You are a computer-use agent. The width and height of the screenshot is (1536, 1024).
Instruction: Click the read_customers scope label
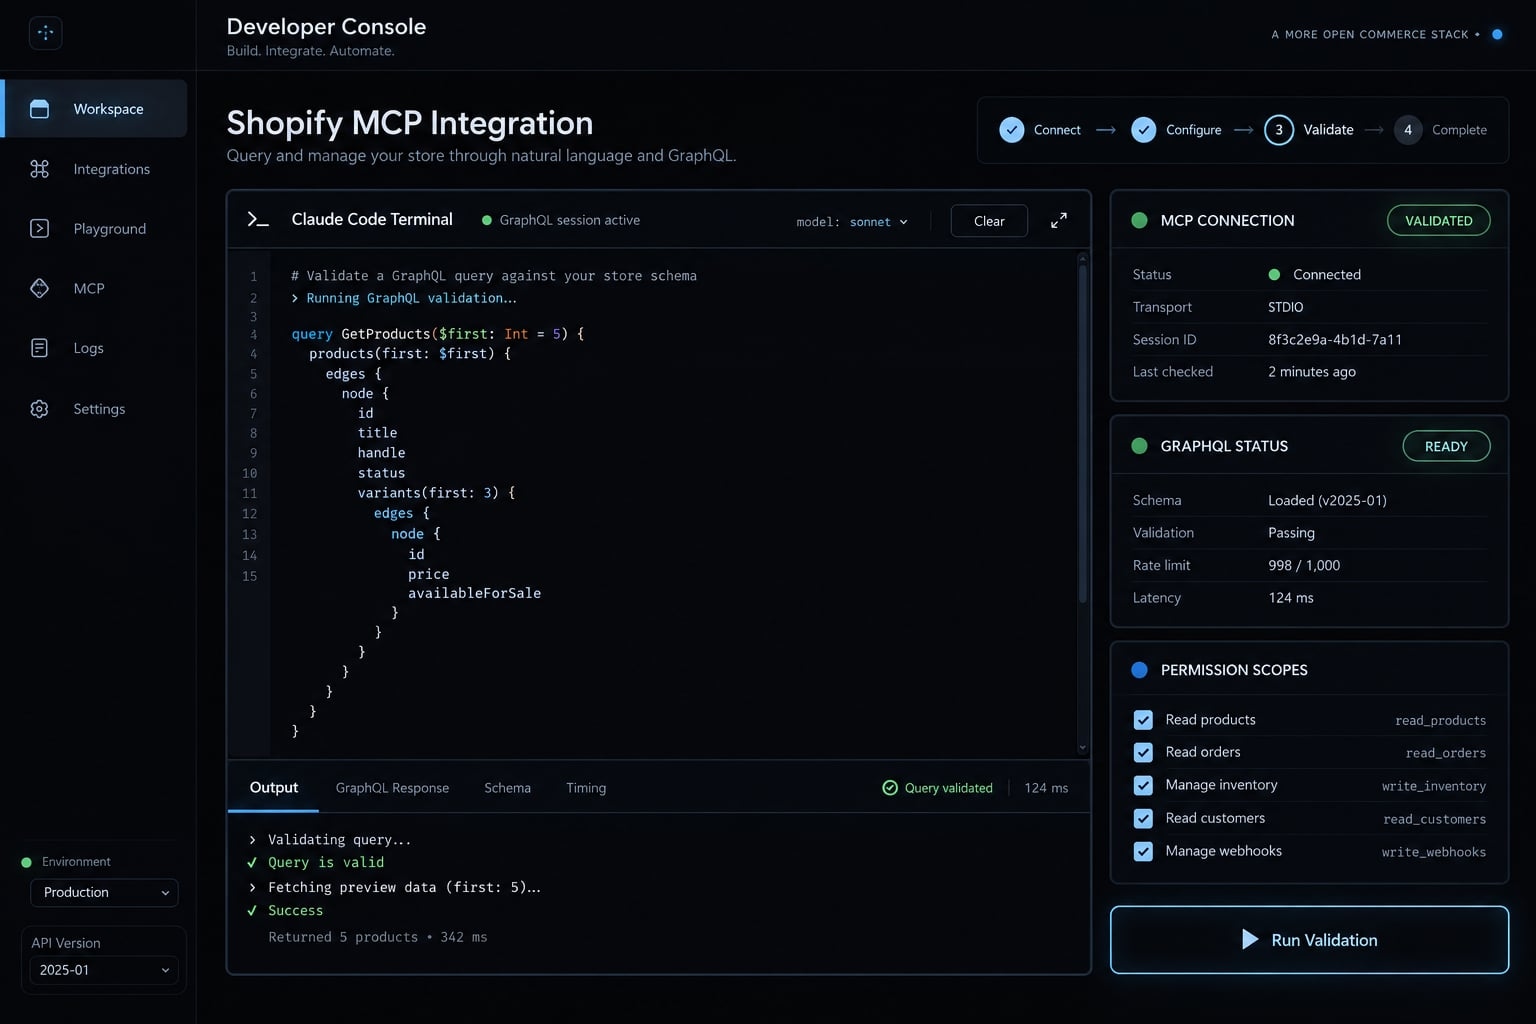pyautogui.click(x=1434, y=819)
